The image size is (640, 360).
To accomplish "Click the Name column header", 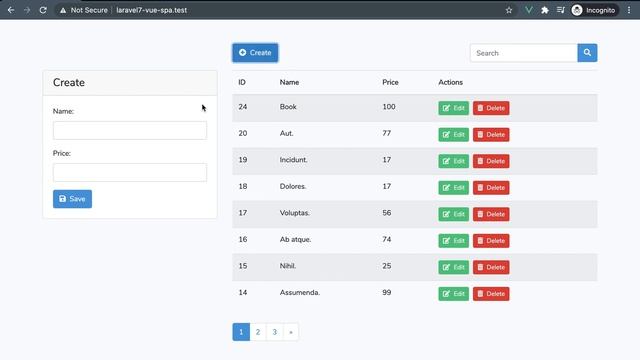I will click(x=289, y=82).
